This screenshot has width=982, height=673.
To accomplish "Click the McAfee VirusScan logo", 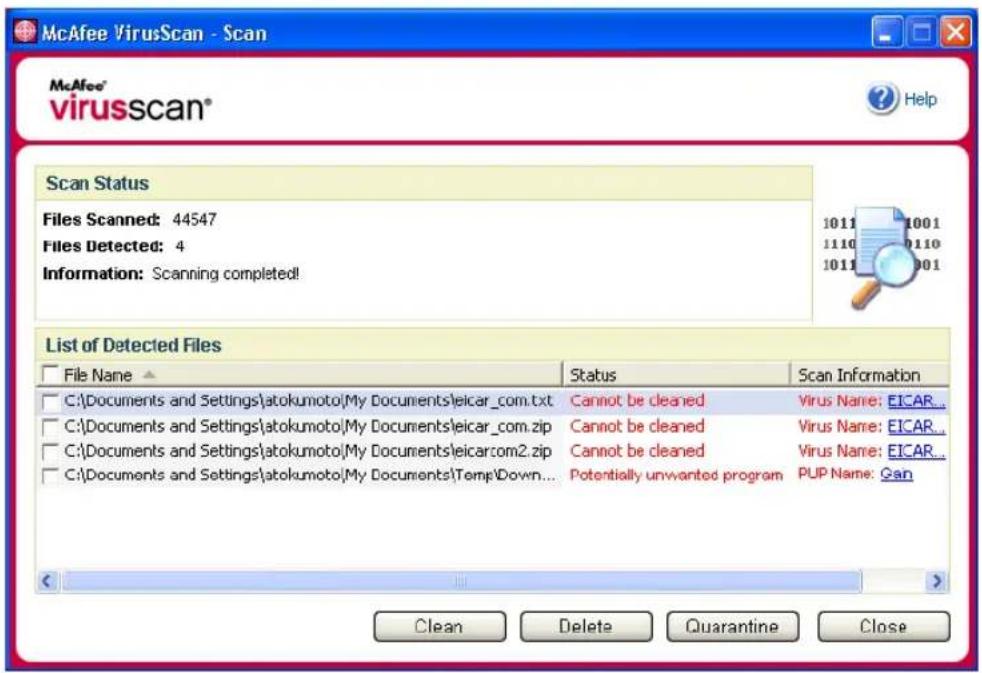I will pyautogui.click(x=130, y=100).
